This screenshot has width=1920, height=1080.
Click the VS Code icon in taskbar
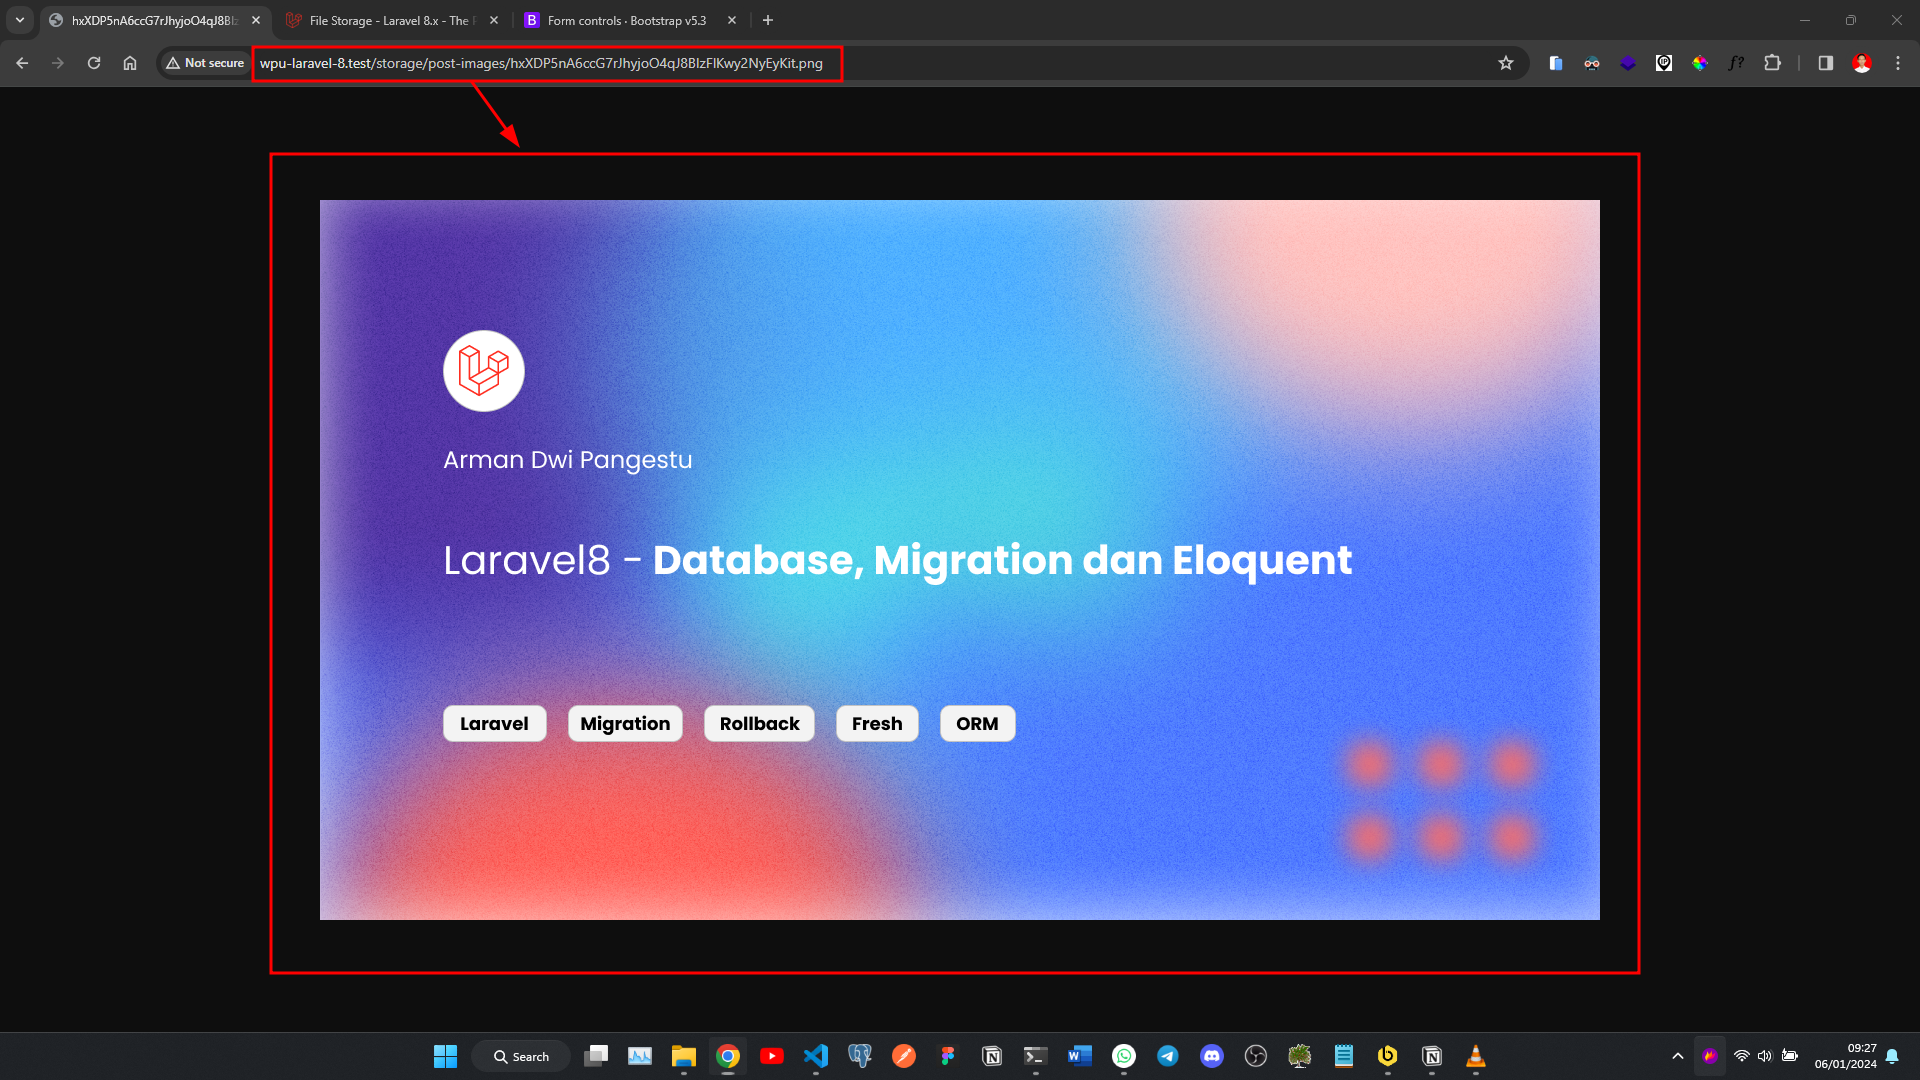pos(816,1055)
